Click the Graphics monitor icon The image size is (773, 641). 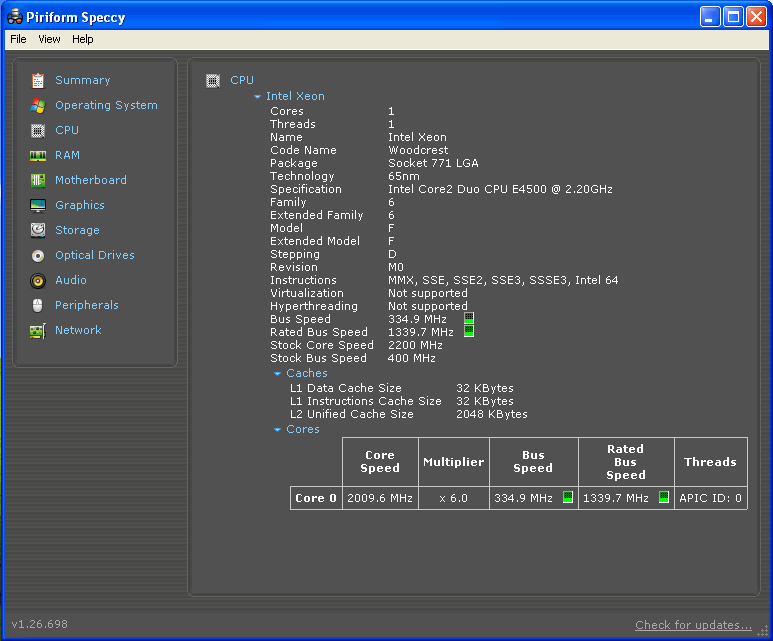(x=38, y=206)
